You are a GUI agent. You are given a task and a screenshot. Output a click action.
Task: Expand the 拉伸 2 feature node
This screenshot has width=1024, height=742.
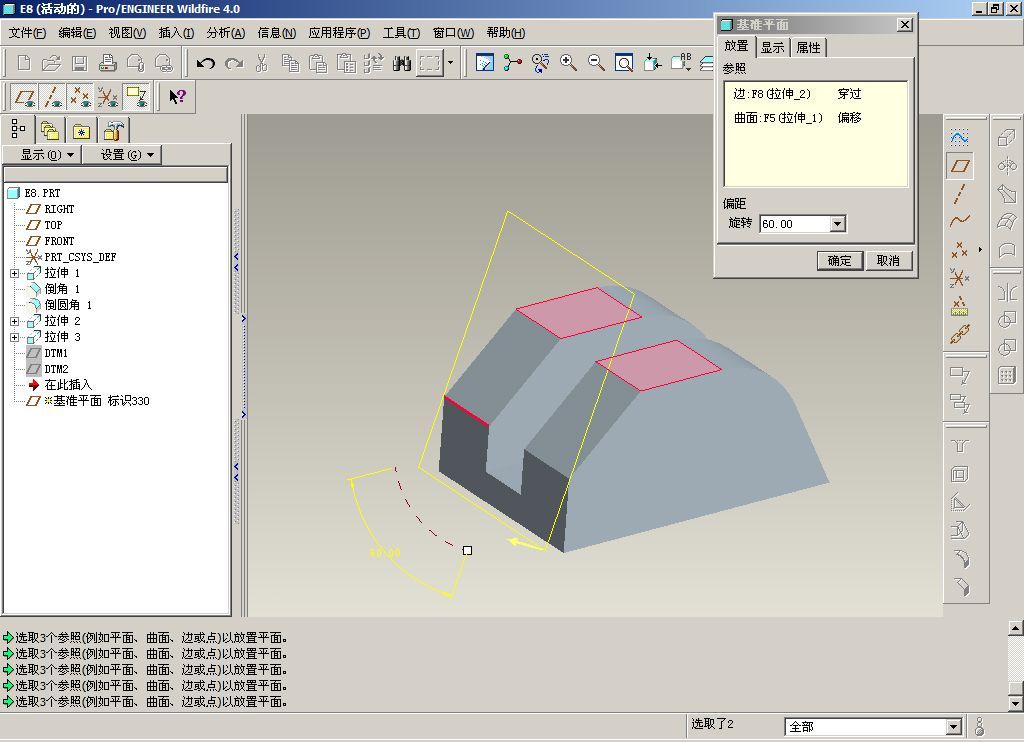14,321
